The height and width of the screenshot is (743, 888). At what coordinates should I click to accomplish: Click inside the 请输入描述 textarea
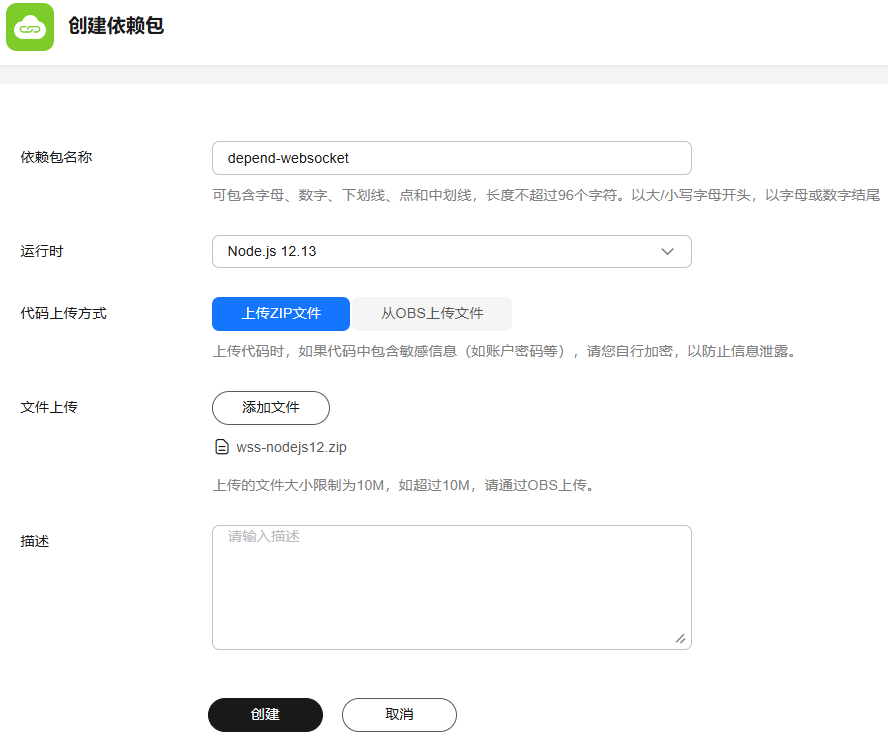(x=451, y=587)
